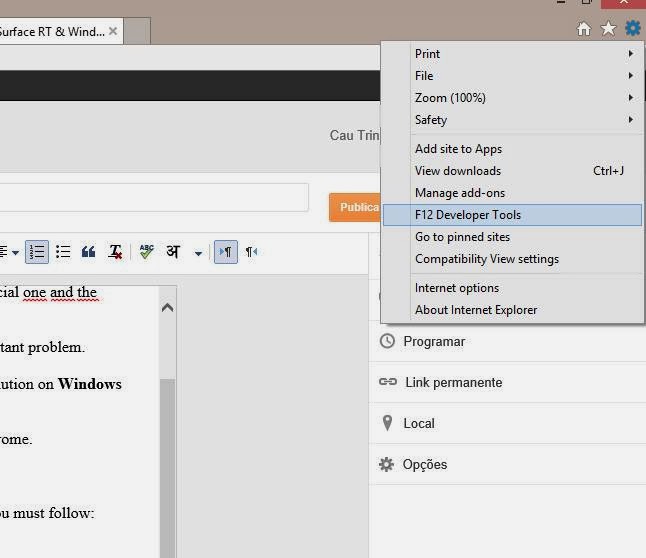The height and width of the screenshot is (558, 646).
Task: Click the blue Tools gear icon
Action: click(633, 28)
